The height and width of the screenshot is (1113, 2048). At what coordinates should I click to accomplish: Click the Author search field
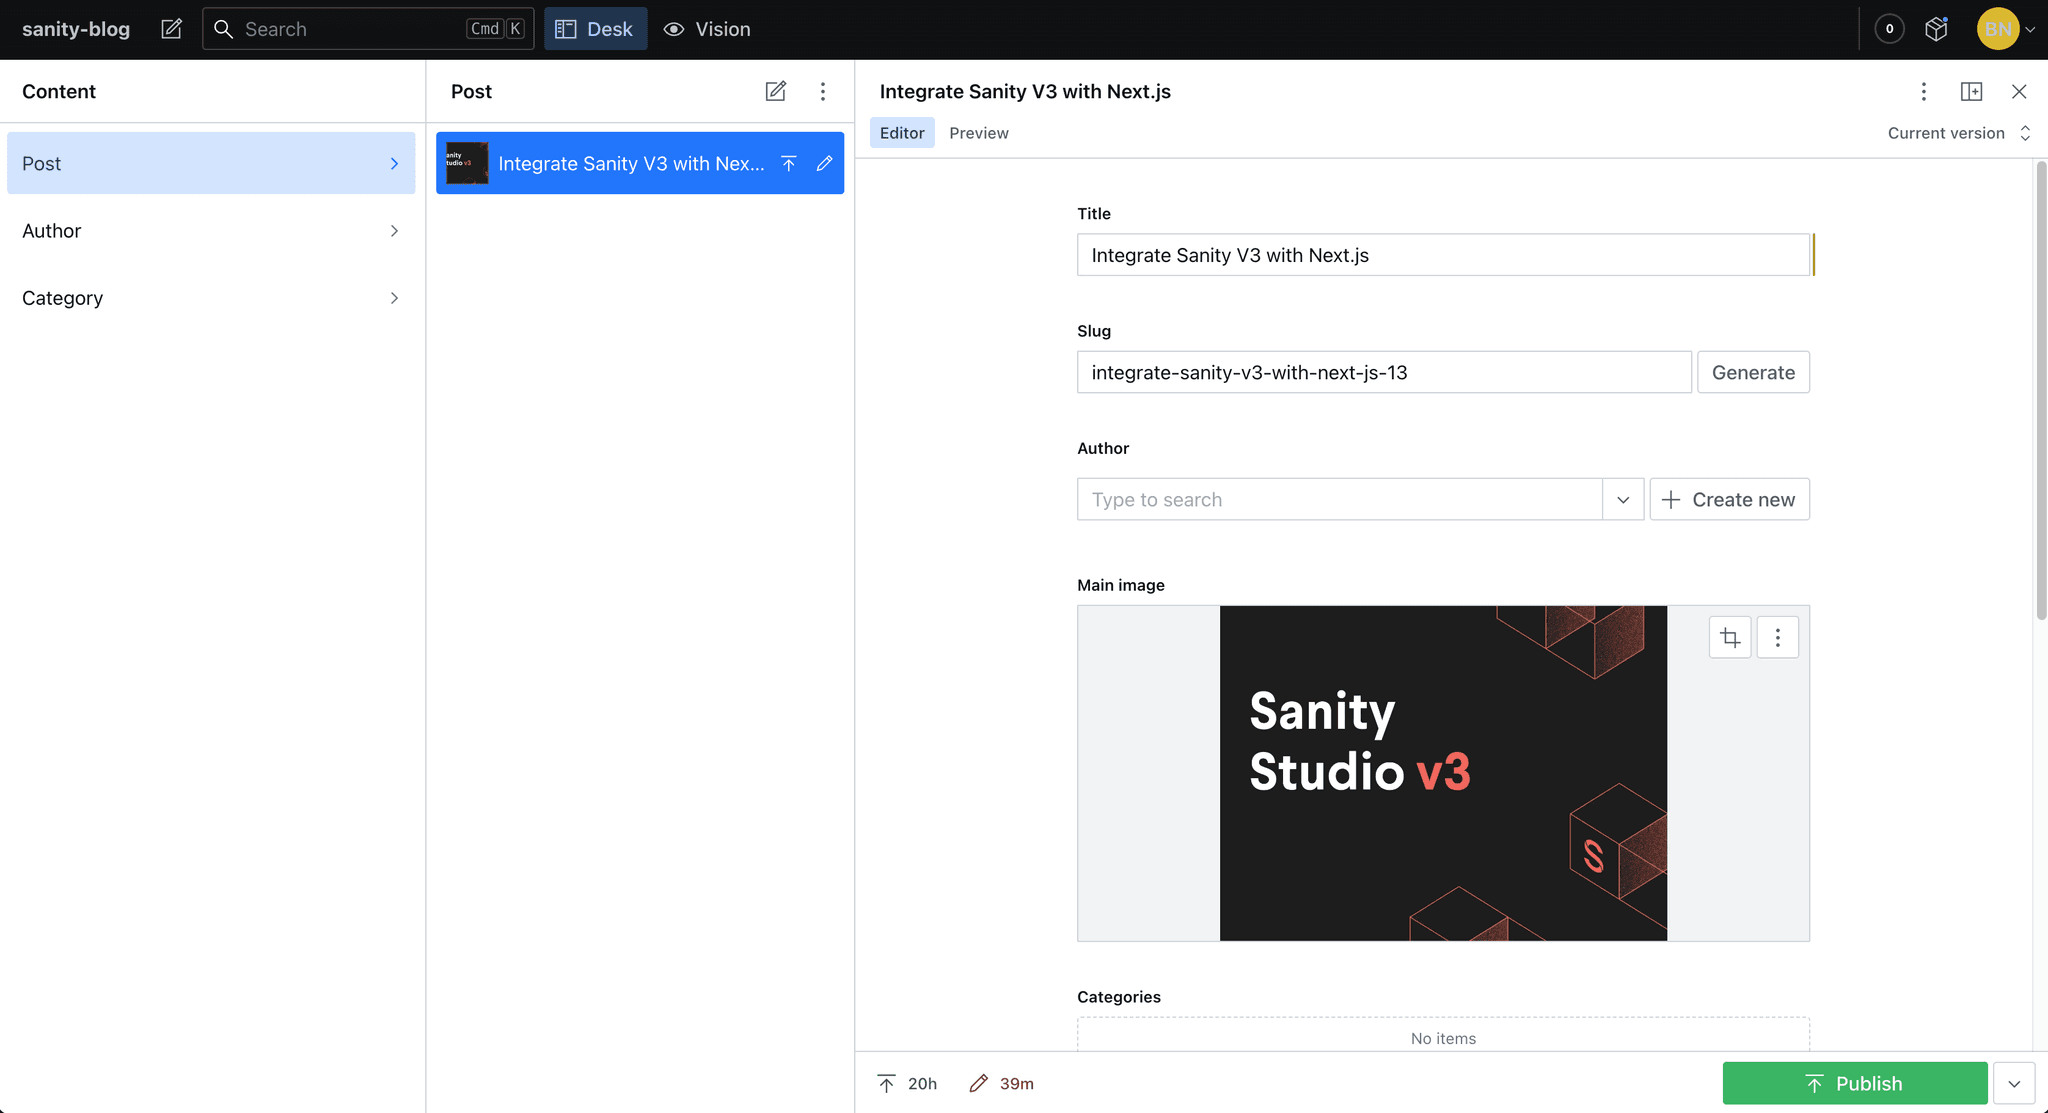(1340, 499)
